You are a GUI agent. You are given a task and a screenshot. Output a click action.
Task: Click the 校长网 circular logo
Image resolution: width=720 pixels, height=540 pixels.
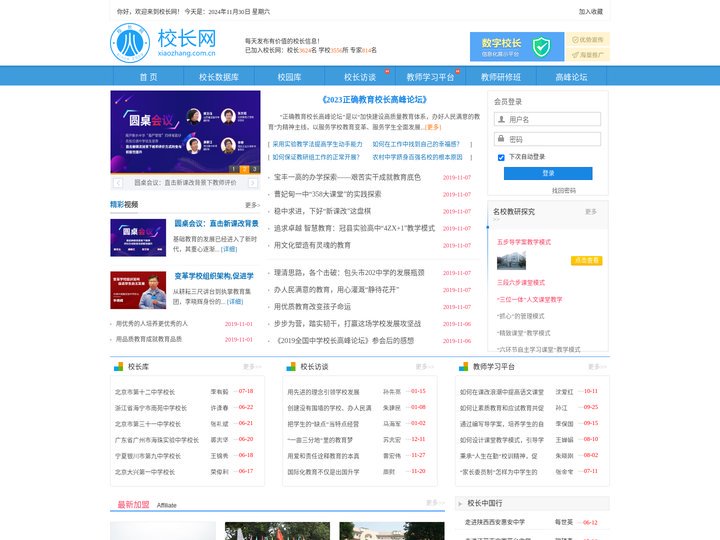(130, 43)
